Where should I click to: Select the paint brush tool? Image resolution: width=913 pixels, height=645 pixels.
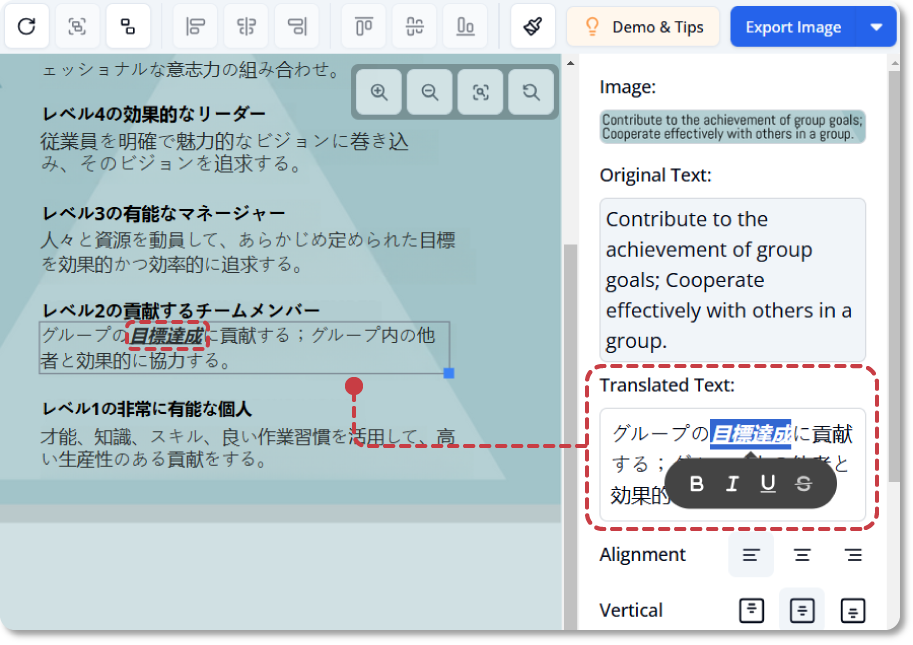pos(533,27)
